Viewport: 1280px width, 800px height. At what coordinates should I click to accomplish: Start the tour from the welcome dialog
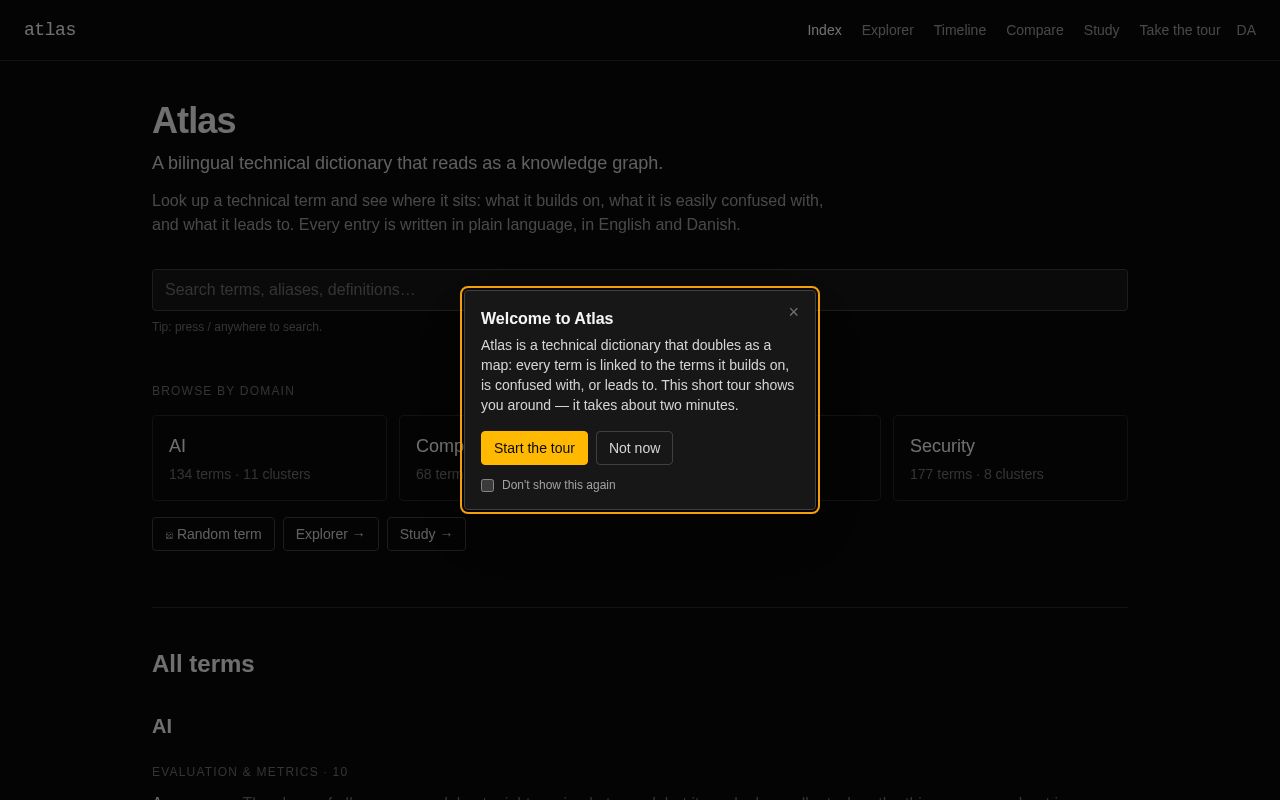(534, 448)
